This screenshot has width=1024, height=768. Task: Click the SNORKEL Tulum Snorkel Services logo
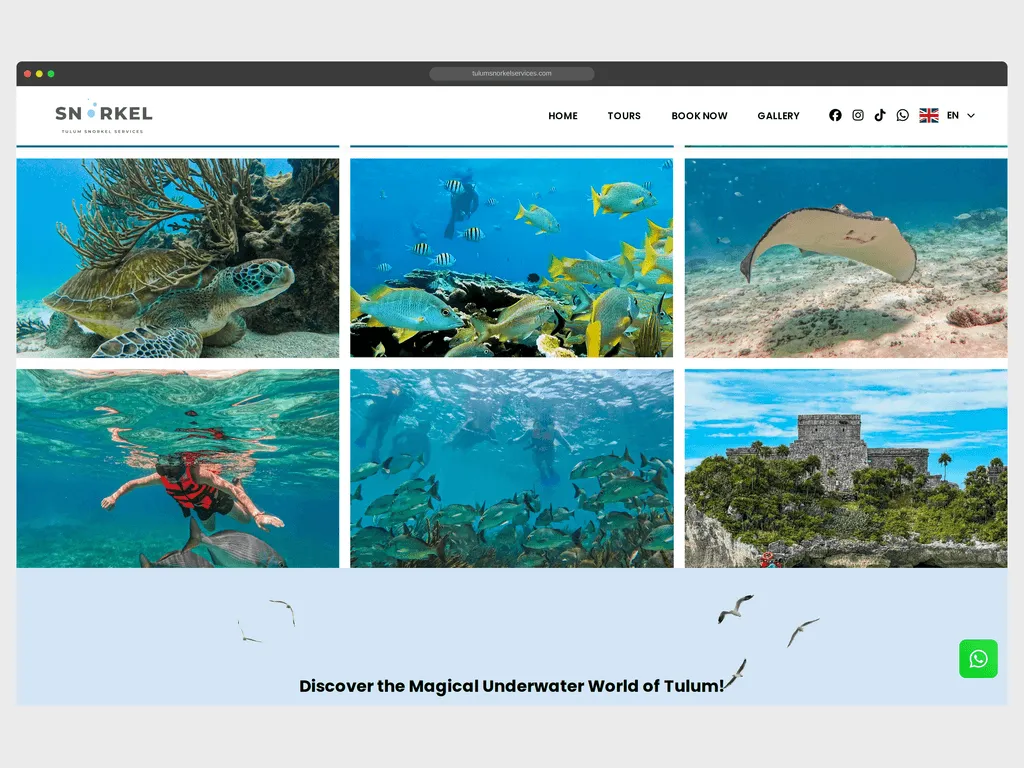(103, 114)
